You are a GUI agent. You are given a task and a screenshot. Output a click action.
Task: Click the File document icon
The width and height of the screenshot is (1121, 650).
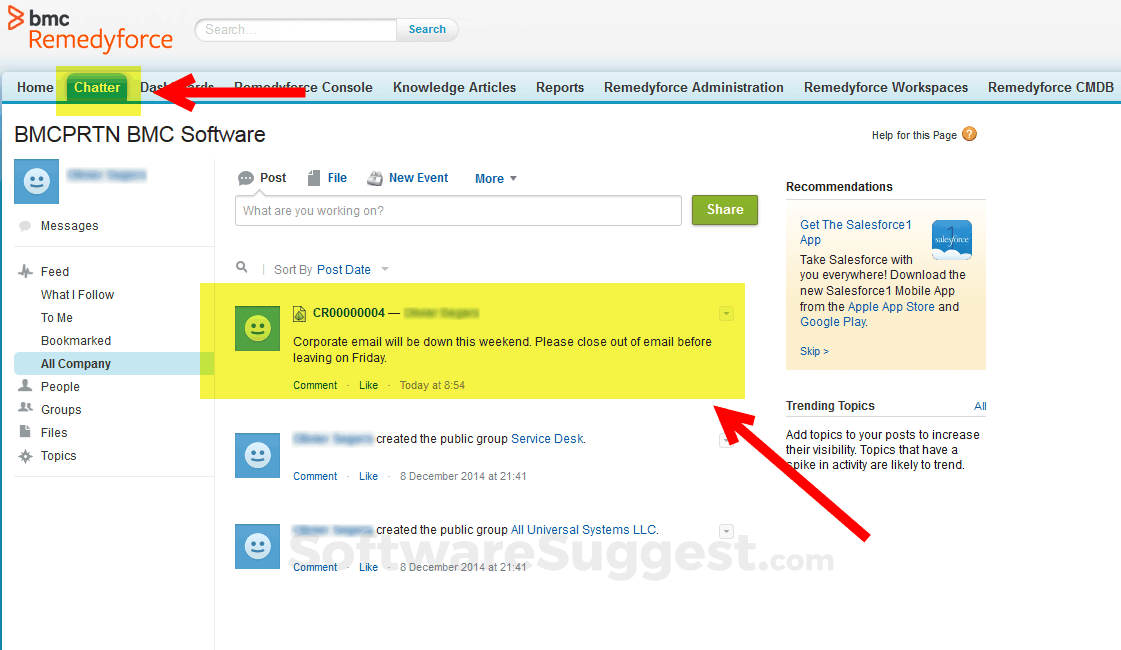click(314, 178)
